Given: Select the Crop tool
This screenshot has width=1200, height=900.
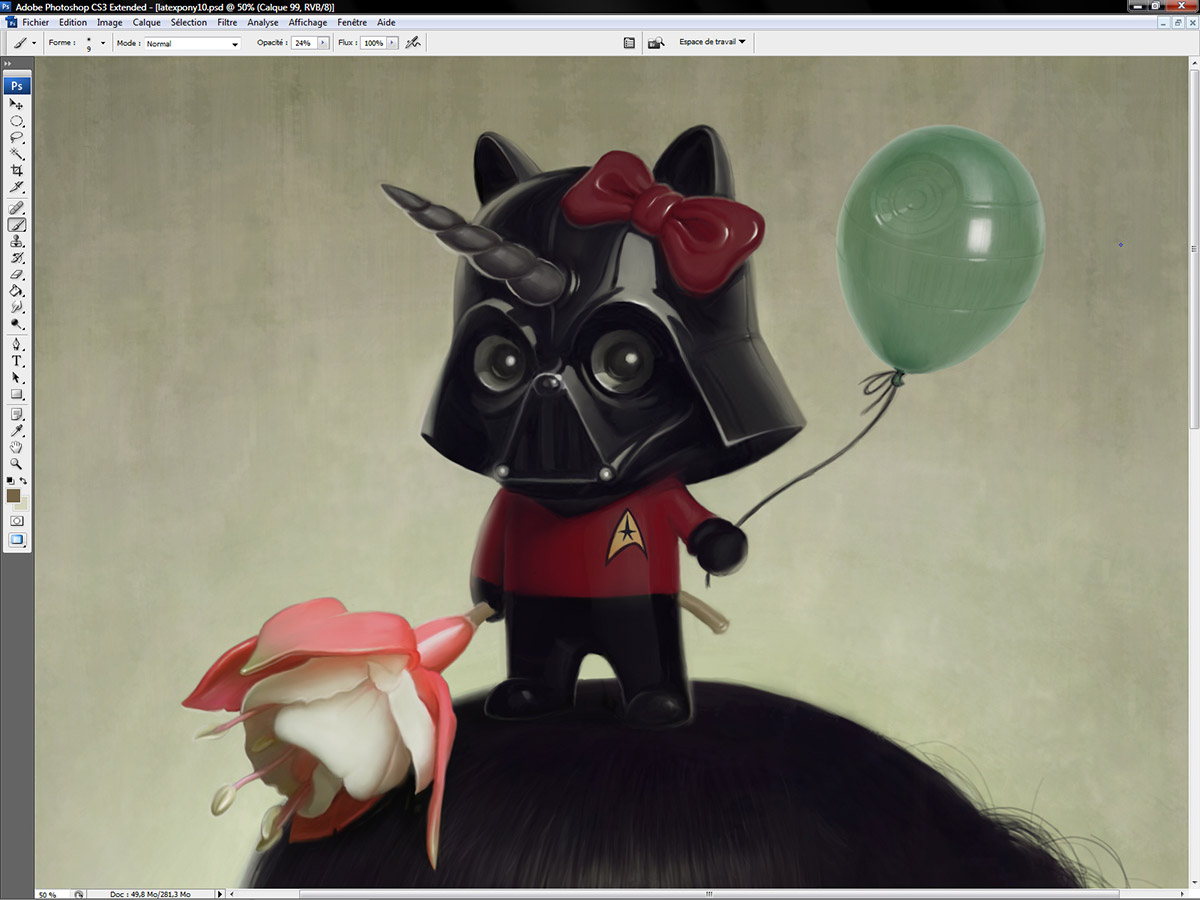Looking at the screenshot, I should (x=17, y=171).
